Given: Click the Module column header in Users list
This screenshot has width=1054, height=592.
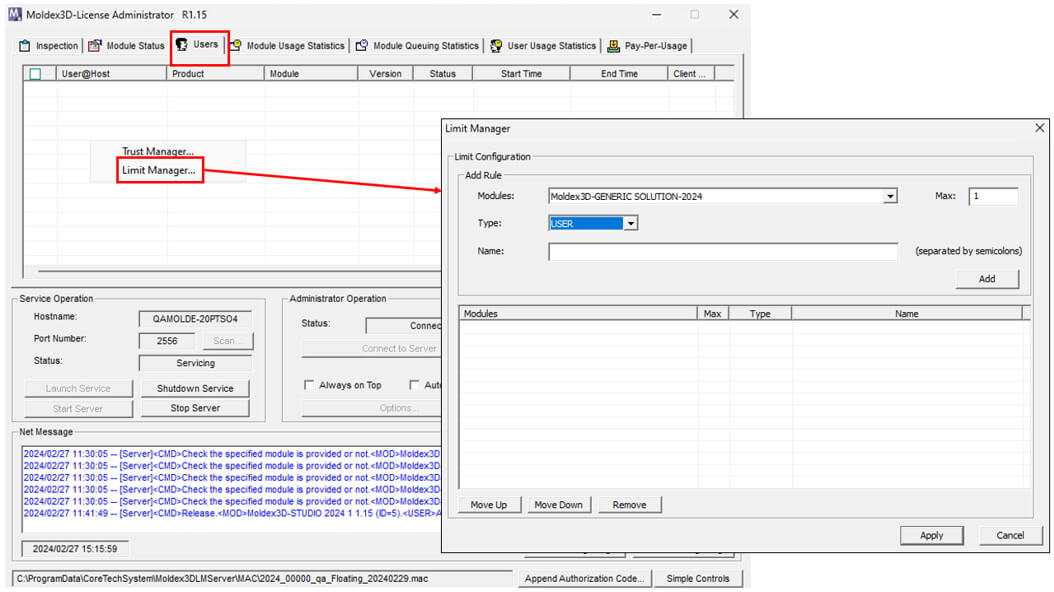Looking at the screenshot, I should coord(311,74).
